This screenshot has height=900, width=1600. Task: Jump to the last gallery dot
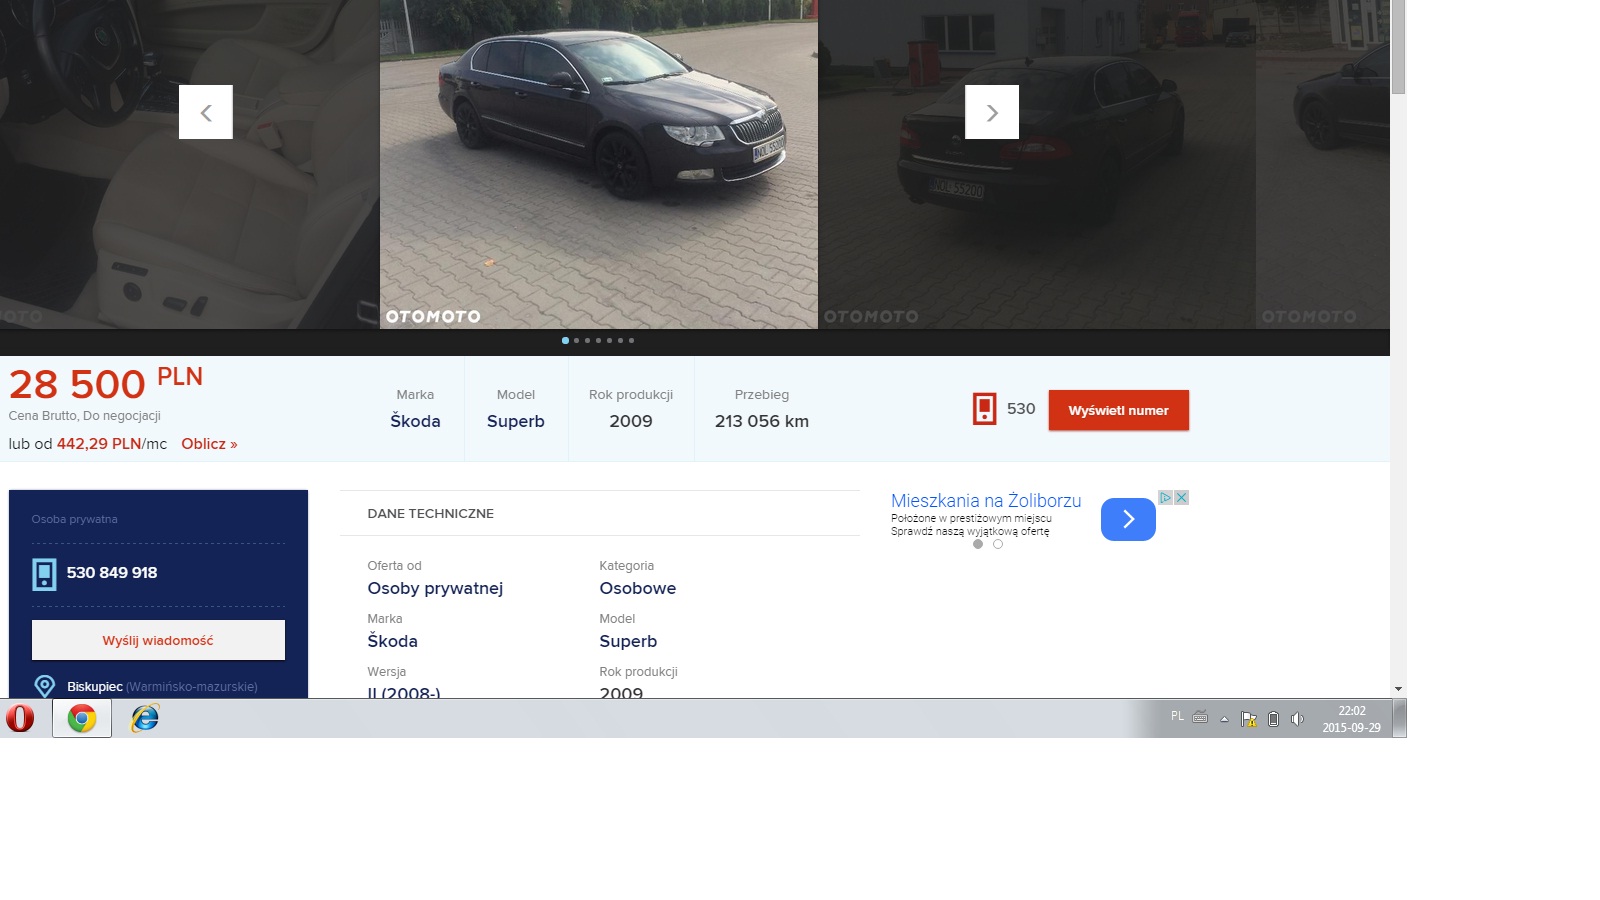(x=631, y=340)
